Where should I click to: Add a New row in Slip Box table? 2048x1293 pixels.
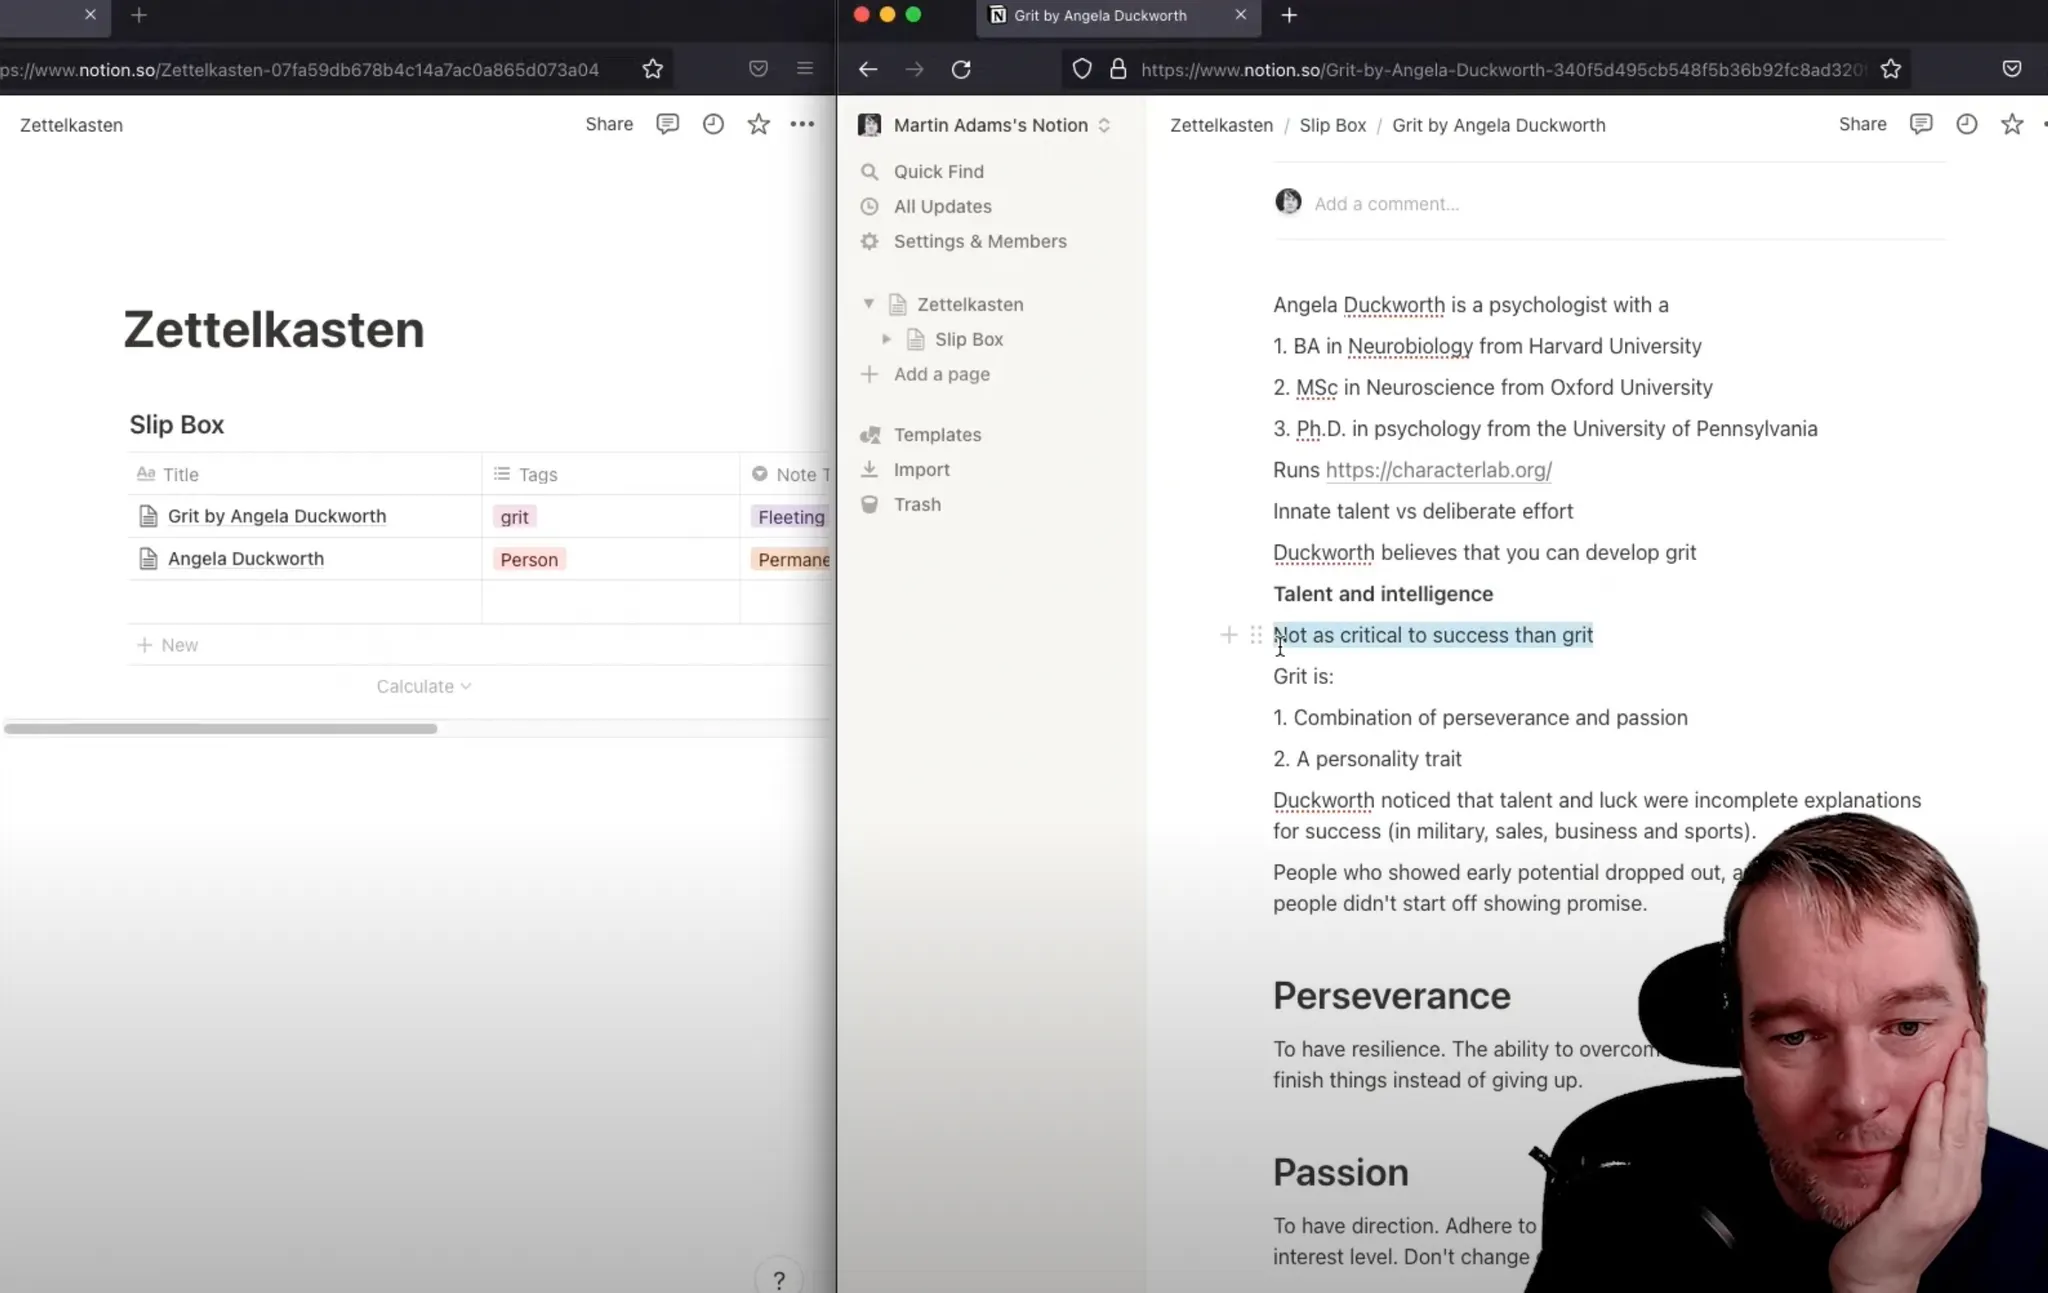tap(168, 645)
